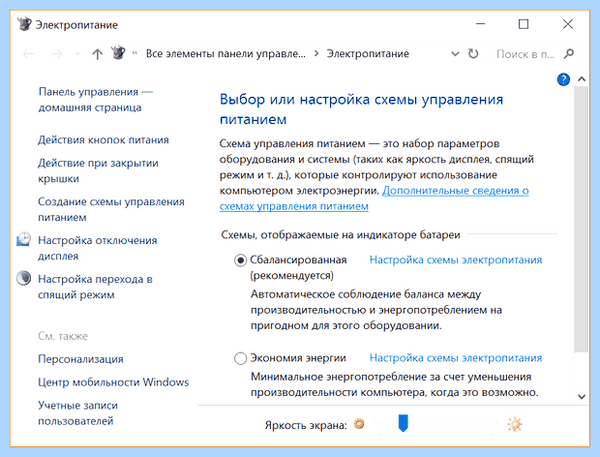Open Настройка отключения дисплея
Image resolution: width=600 pixels, height=457 pixels.
coord(97,248)
